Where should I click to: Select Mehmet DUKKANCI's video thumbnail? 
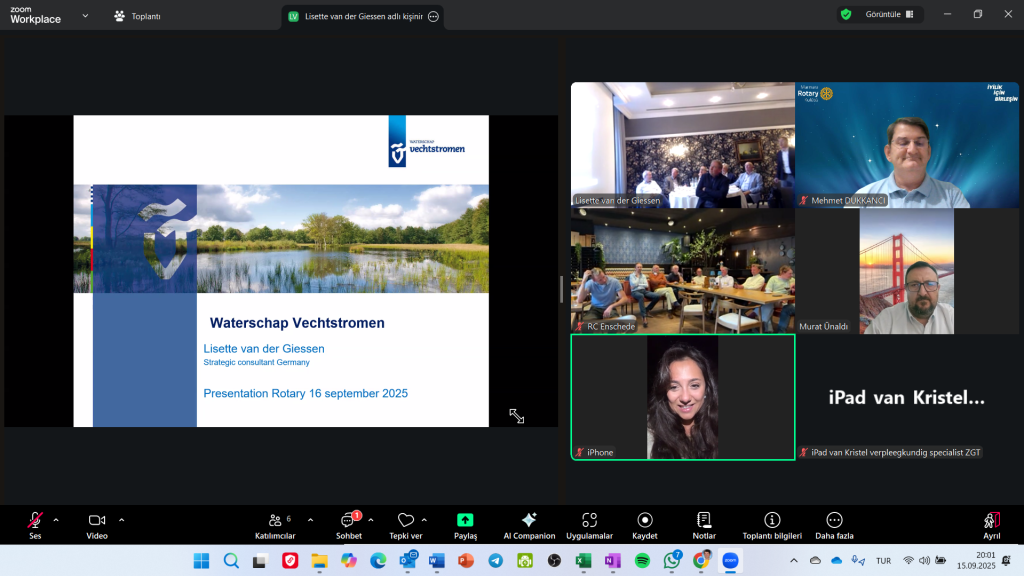(908, 145)
